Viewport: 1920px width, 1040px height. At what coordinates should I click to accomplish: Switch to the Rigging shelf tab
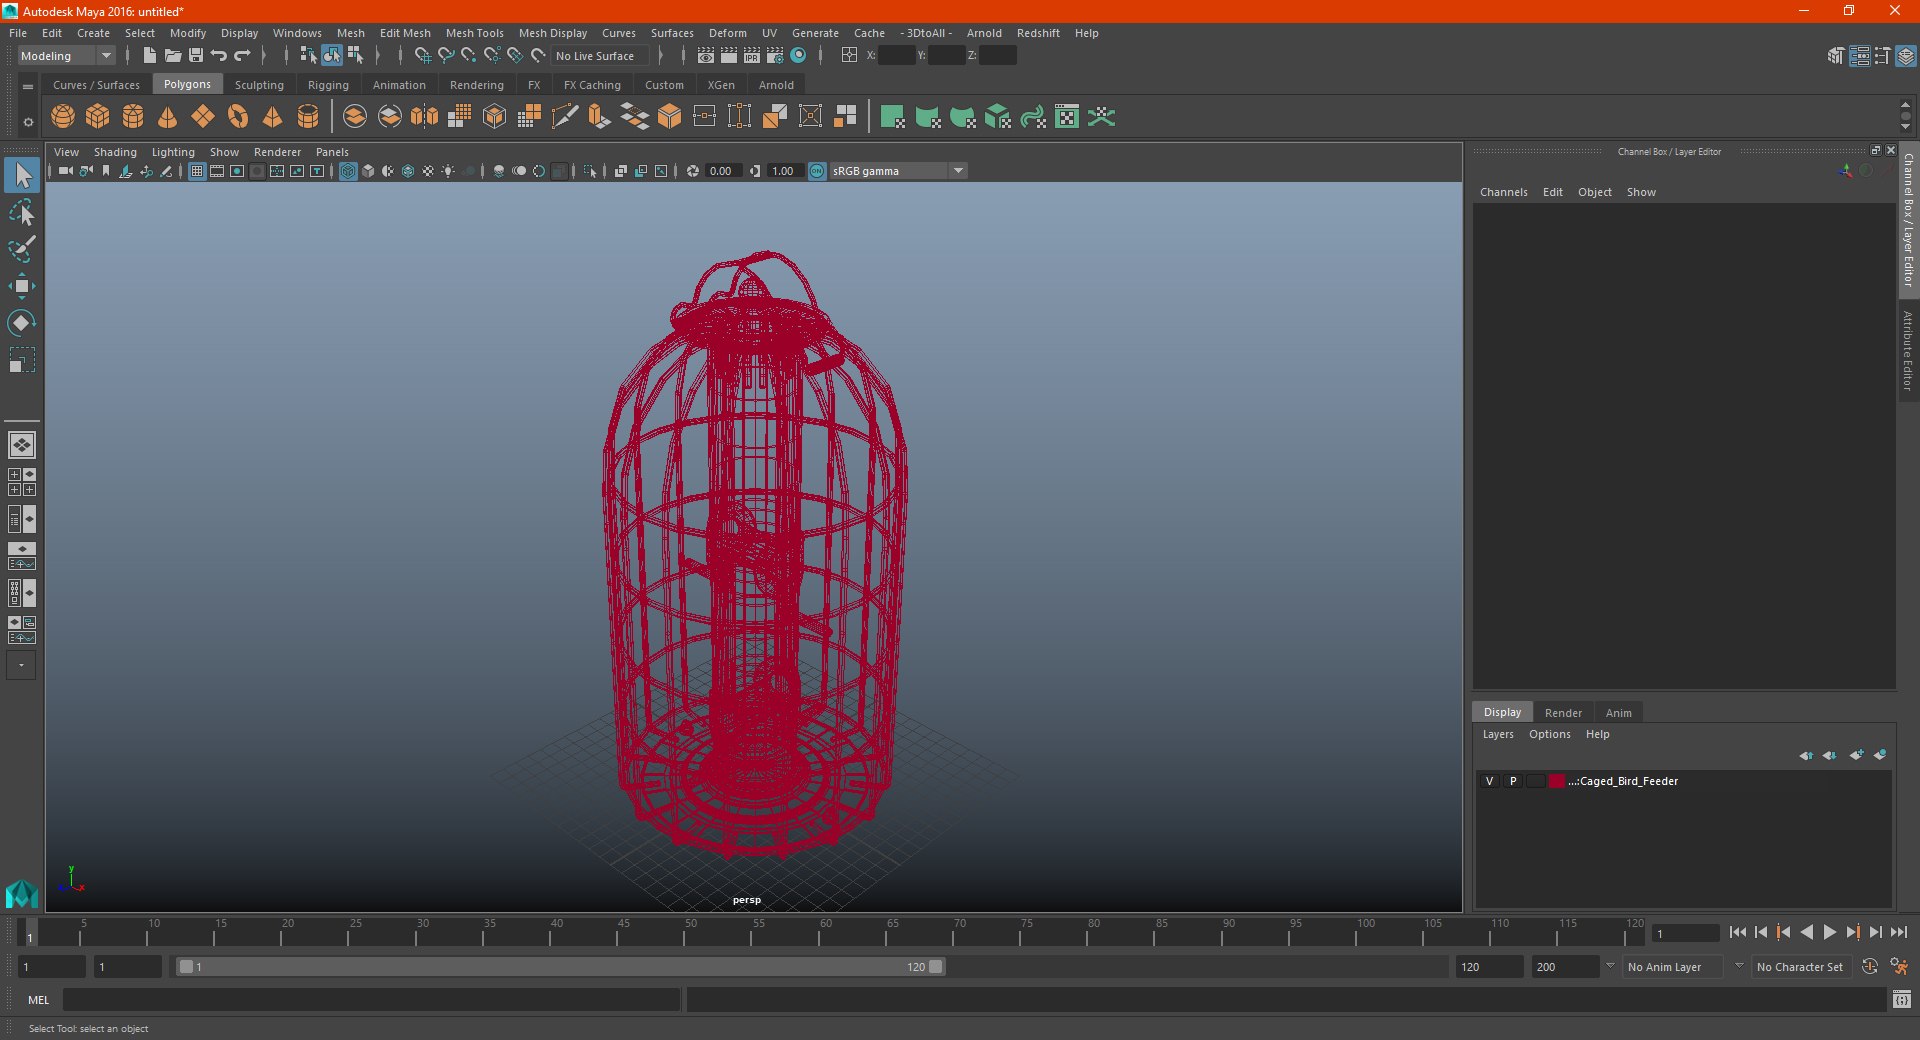328,85
